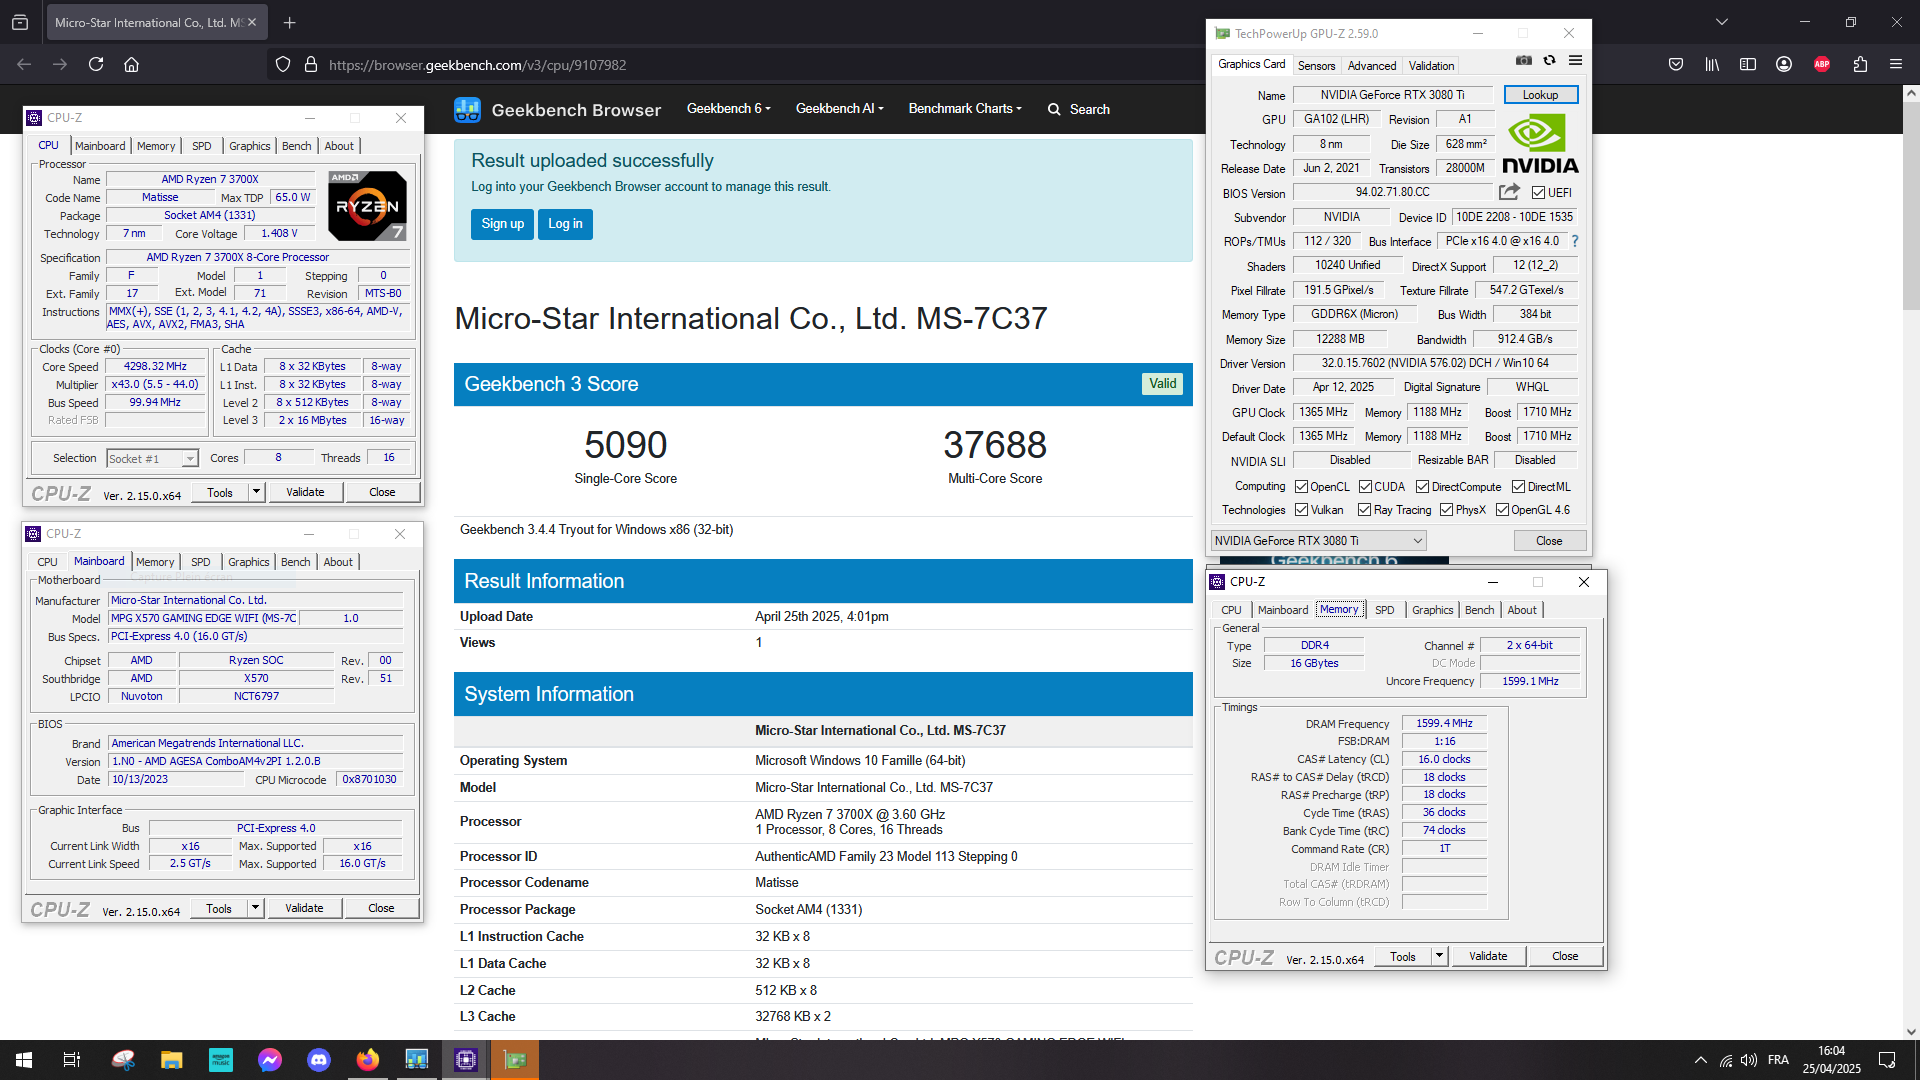1920x1080 pixels.
Task: Open the Firefox application menu
Action: click(1896, 65)
